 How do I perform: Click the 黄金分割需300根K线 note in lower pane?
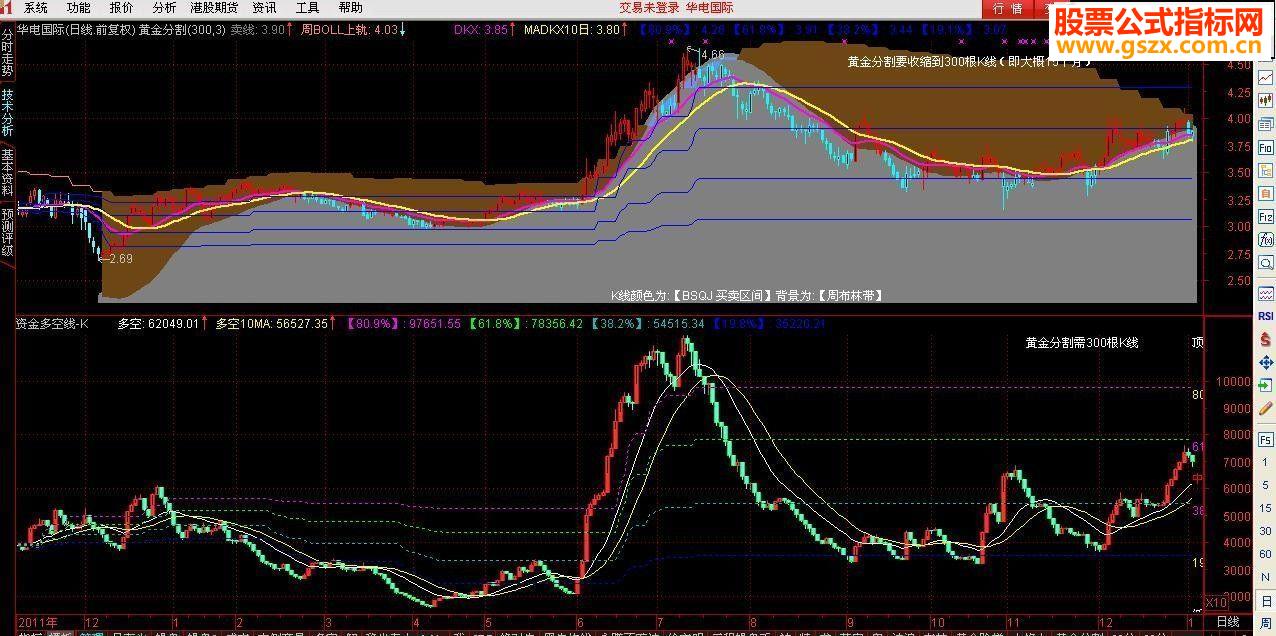tap(1081, 343)
